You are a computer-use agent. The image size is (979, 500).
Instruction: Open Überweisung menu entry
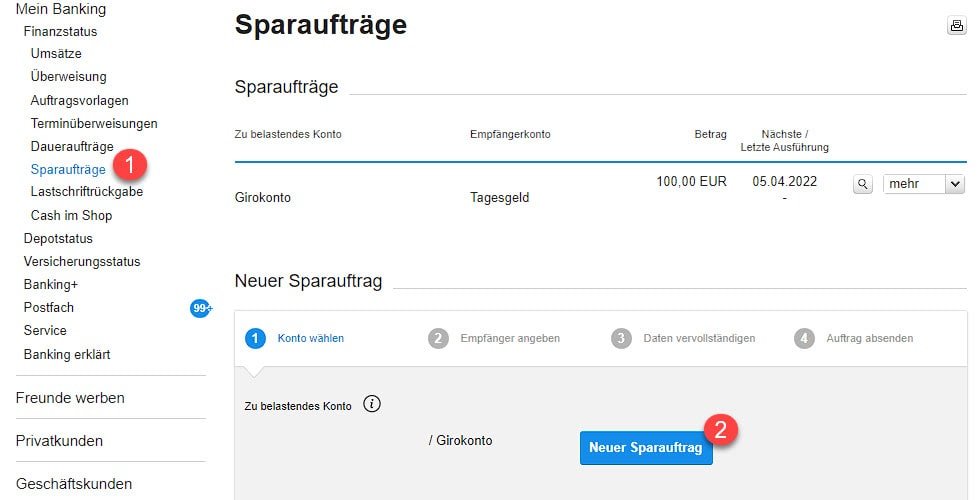[x=69, y=77]
